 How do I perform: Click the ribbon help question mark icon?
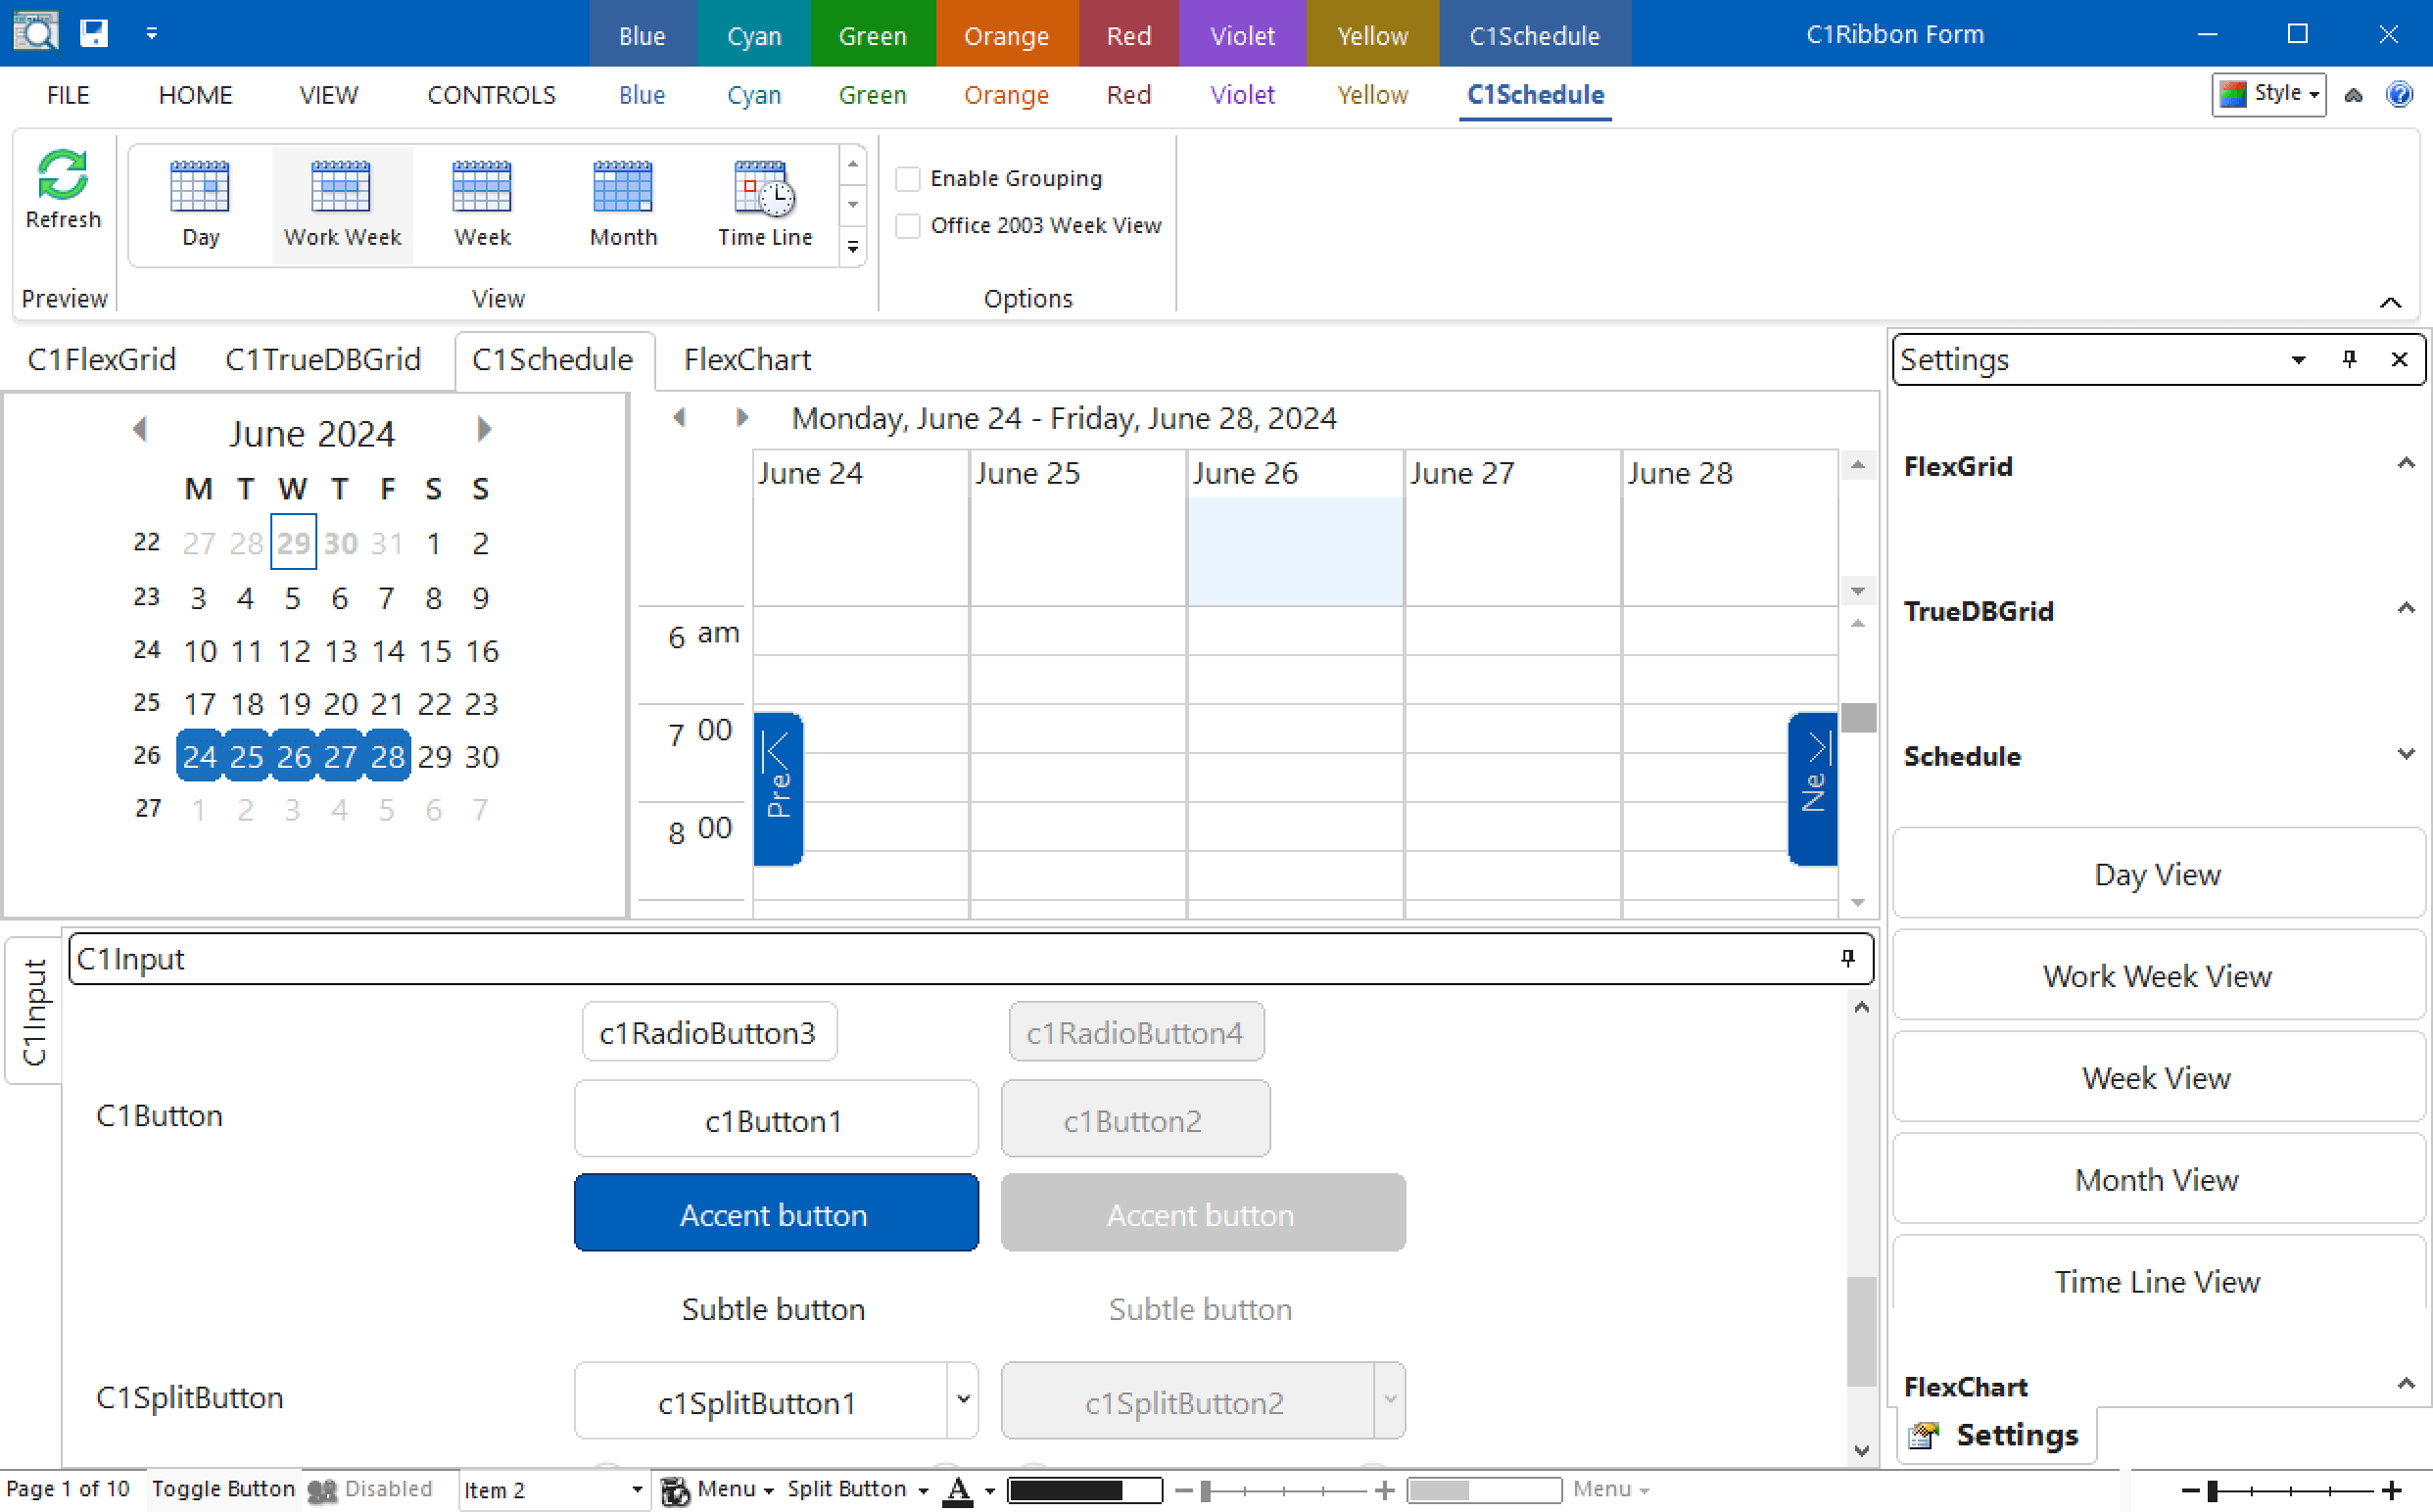coord(2398,95)
